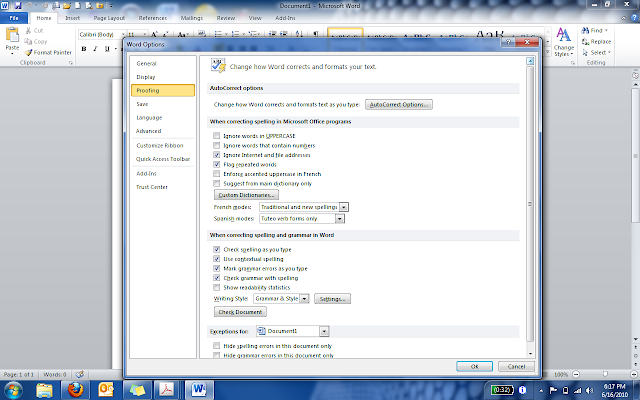The width and height of the screenshot is (640, 400).
Task: Click the AutoCorrect Options button
Action: [399, 104]
